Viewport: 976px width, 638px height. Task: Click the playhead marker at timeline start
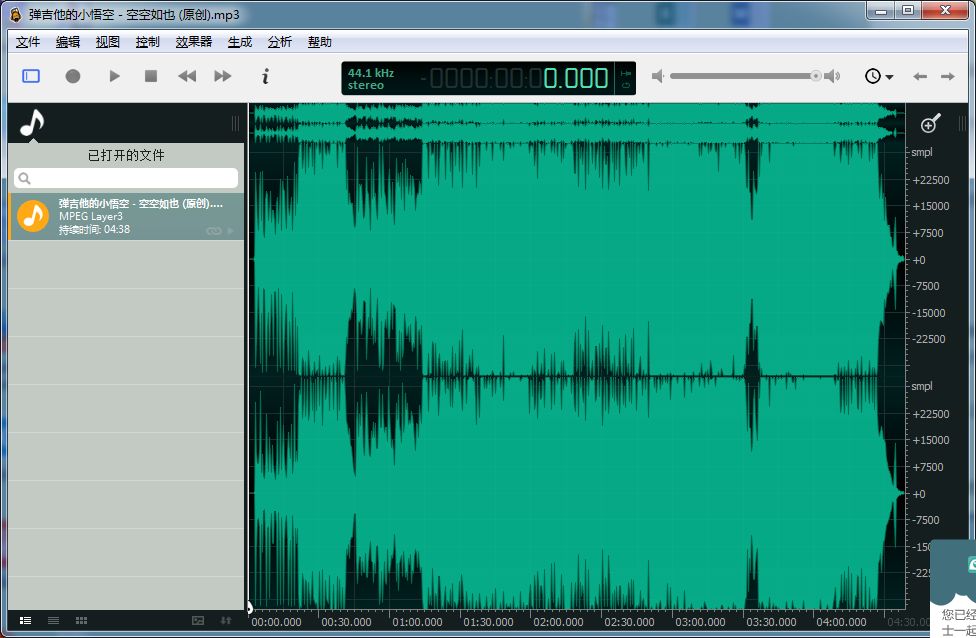[249, 607]
